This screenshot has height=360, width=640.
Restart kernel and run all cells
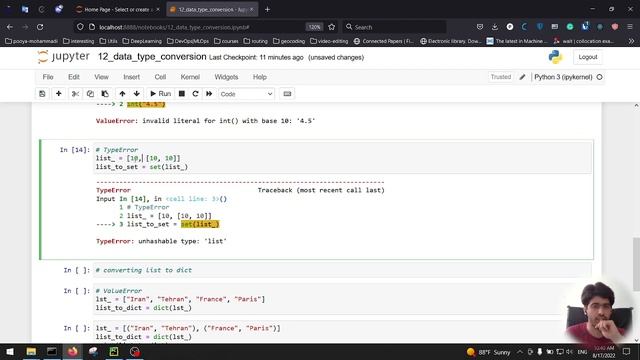209,94
